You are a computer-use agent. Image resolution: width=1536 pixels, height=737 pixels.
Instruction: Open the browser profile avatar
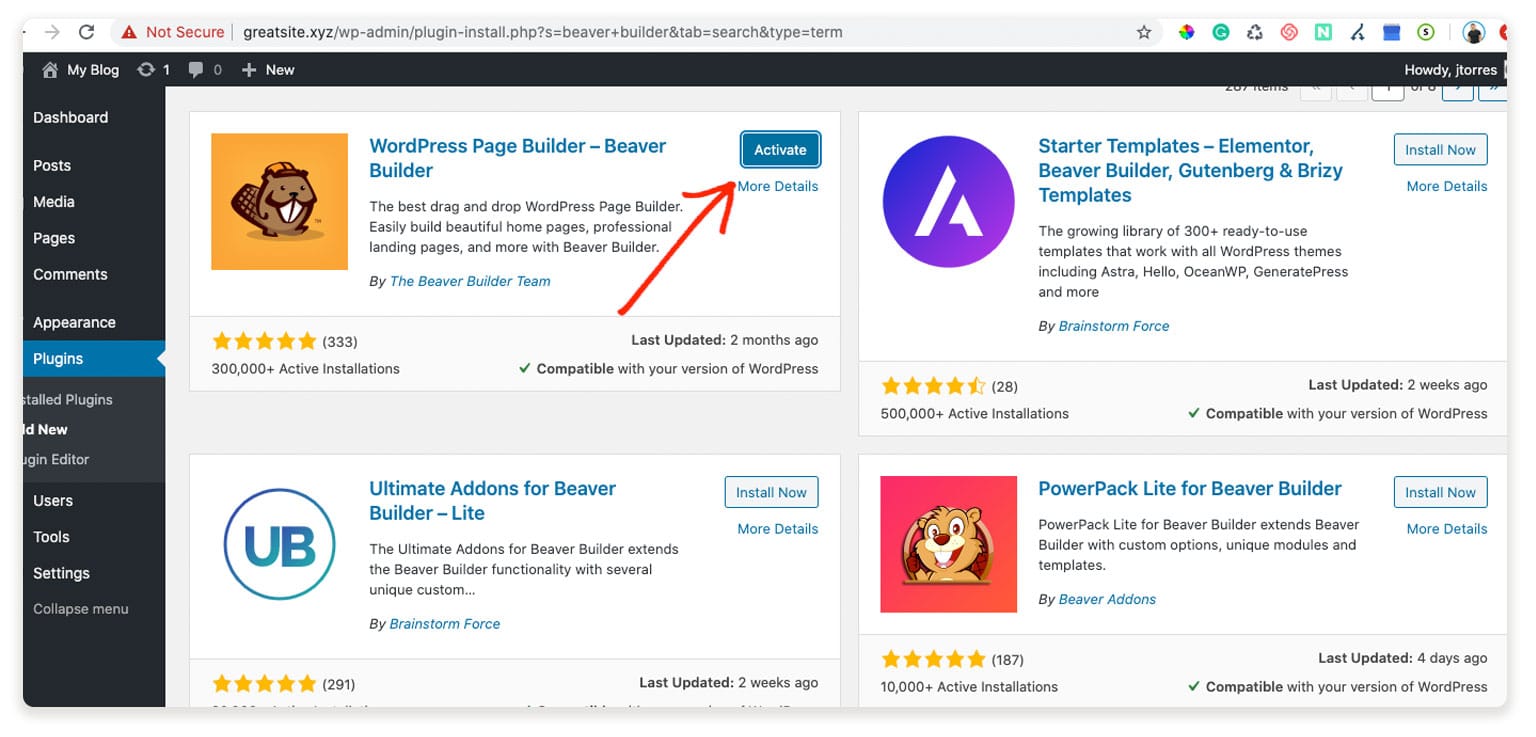pos(1474,32)
